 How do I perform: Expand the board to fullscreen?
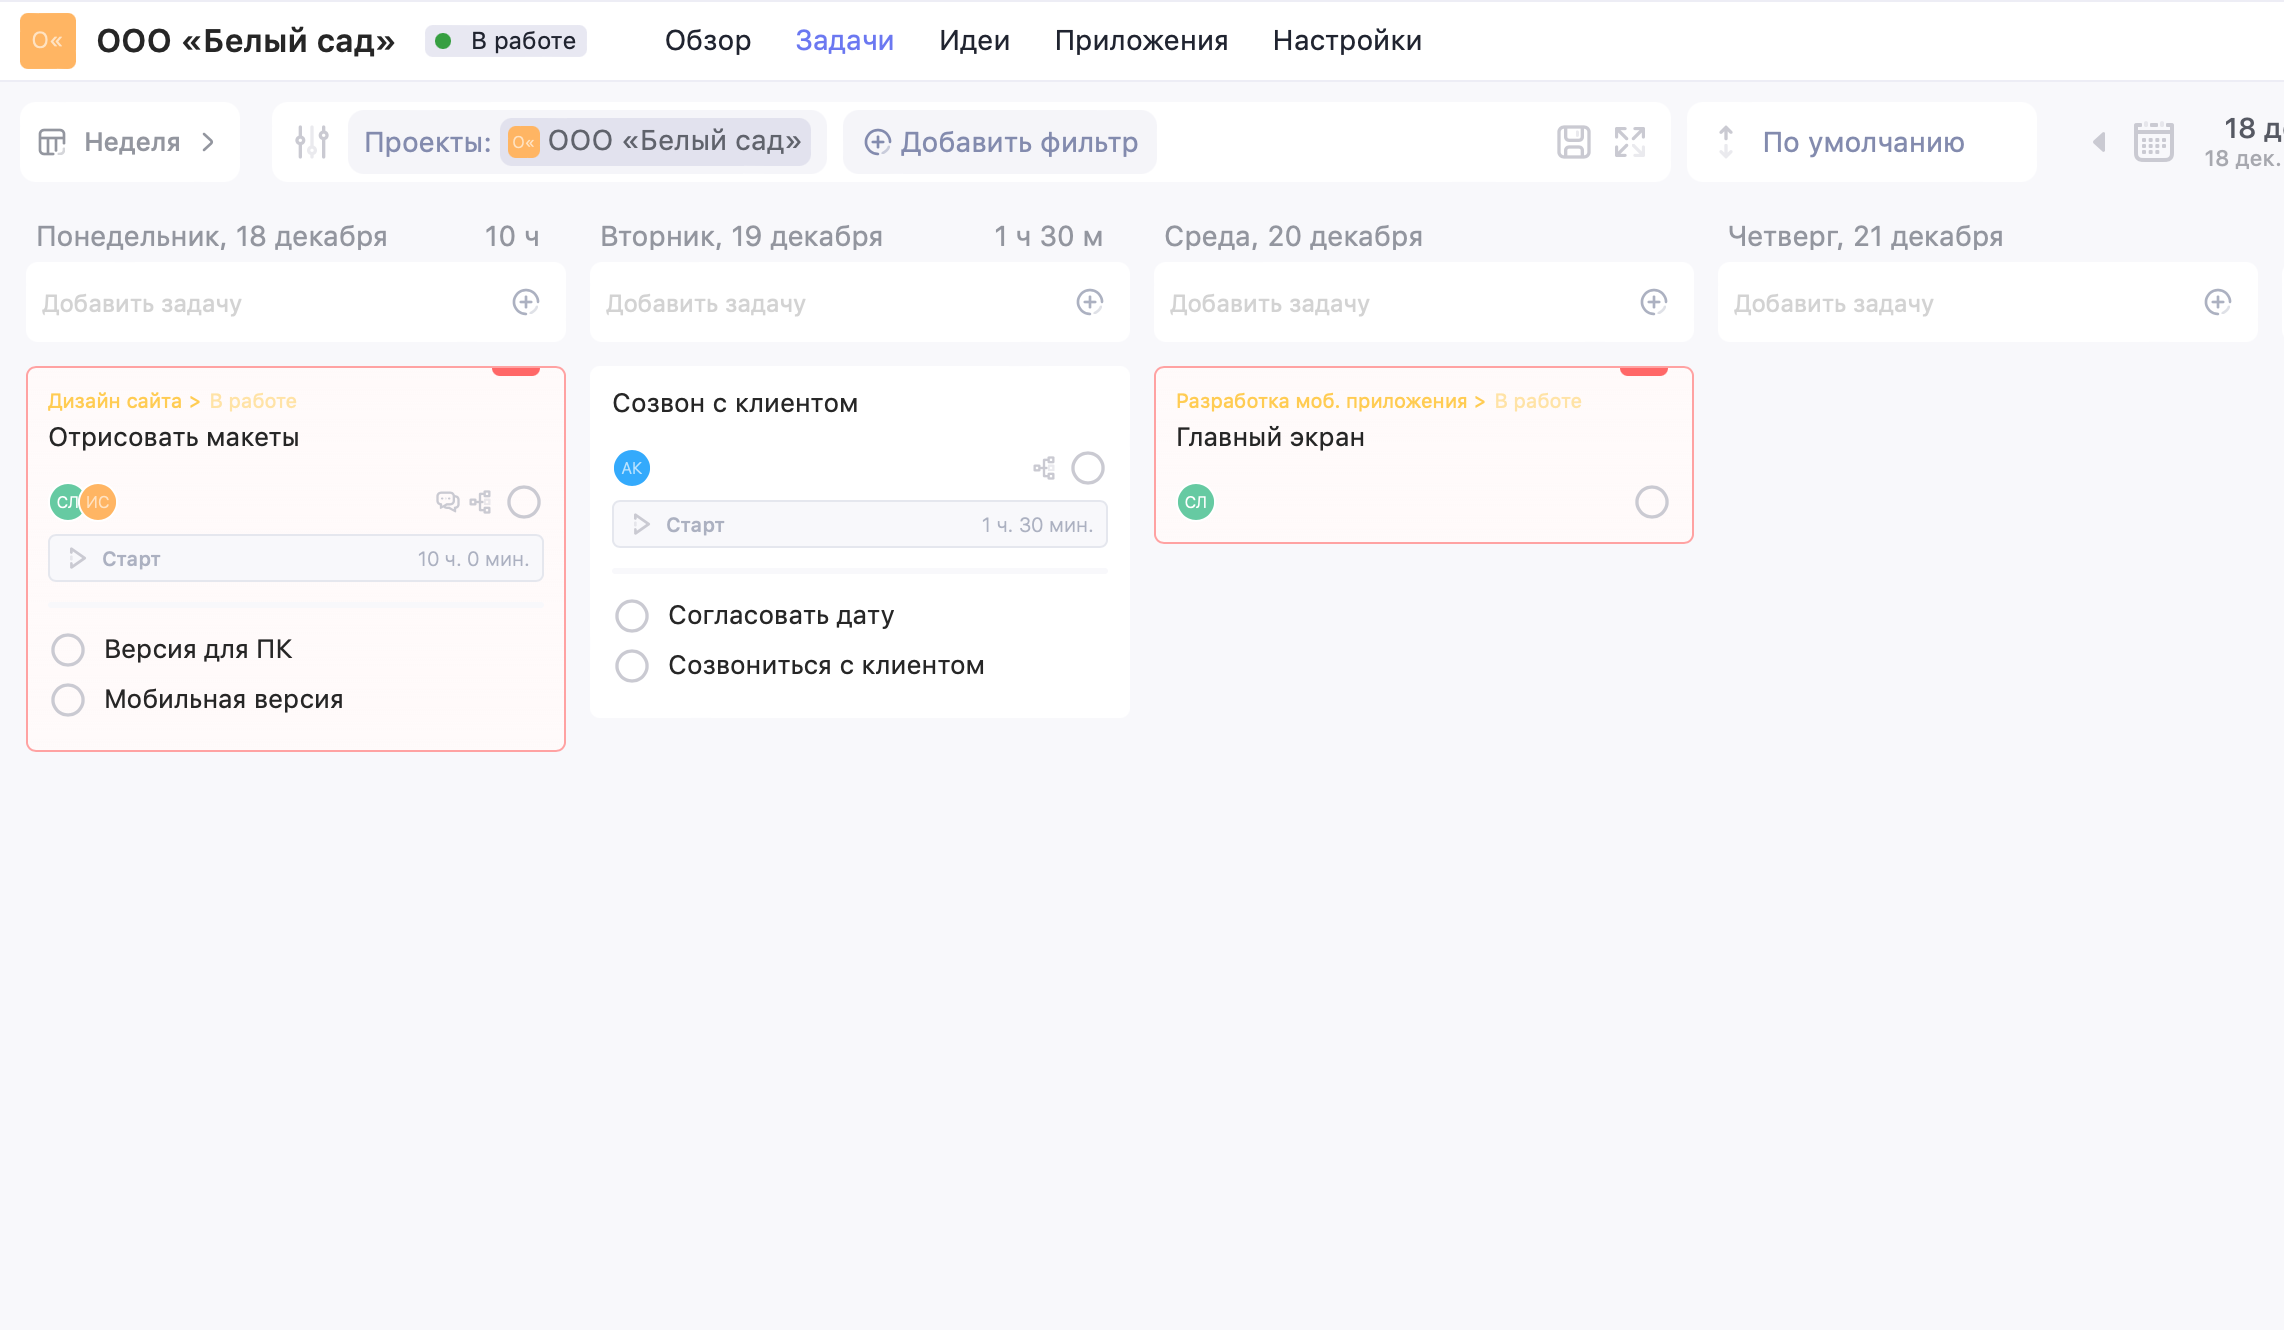[1630, 142]
